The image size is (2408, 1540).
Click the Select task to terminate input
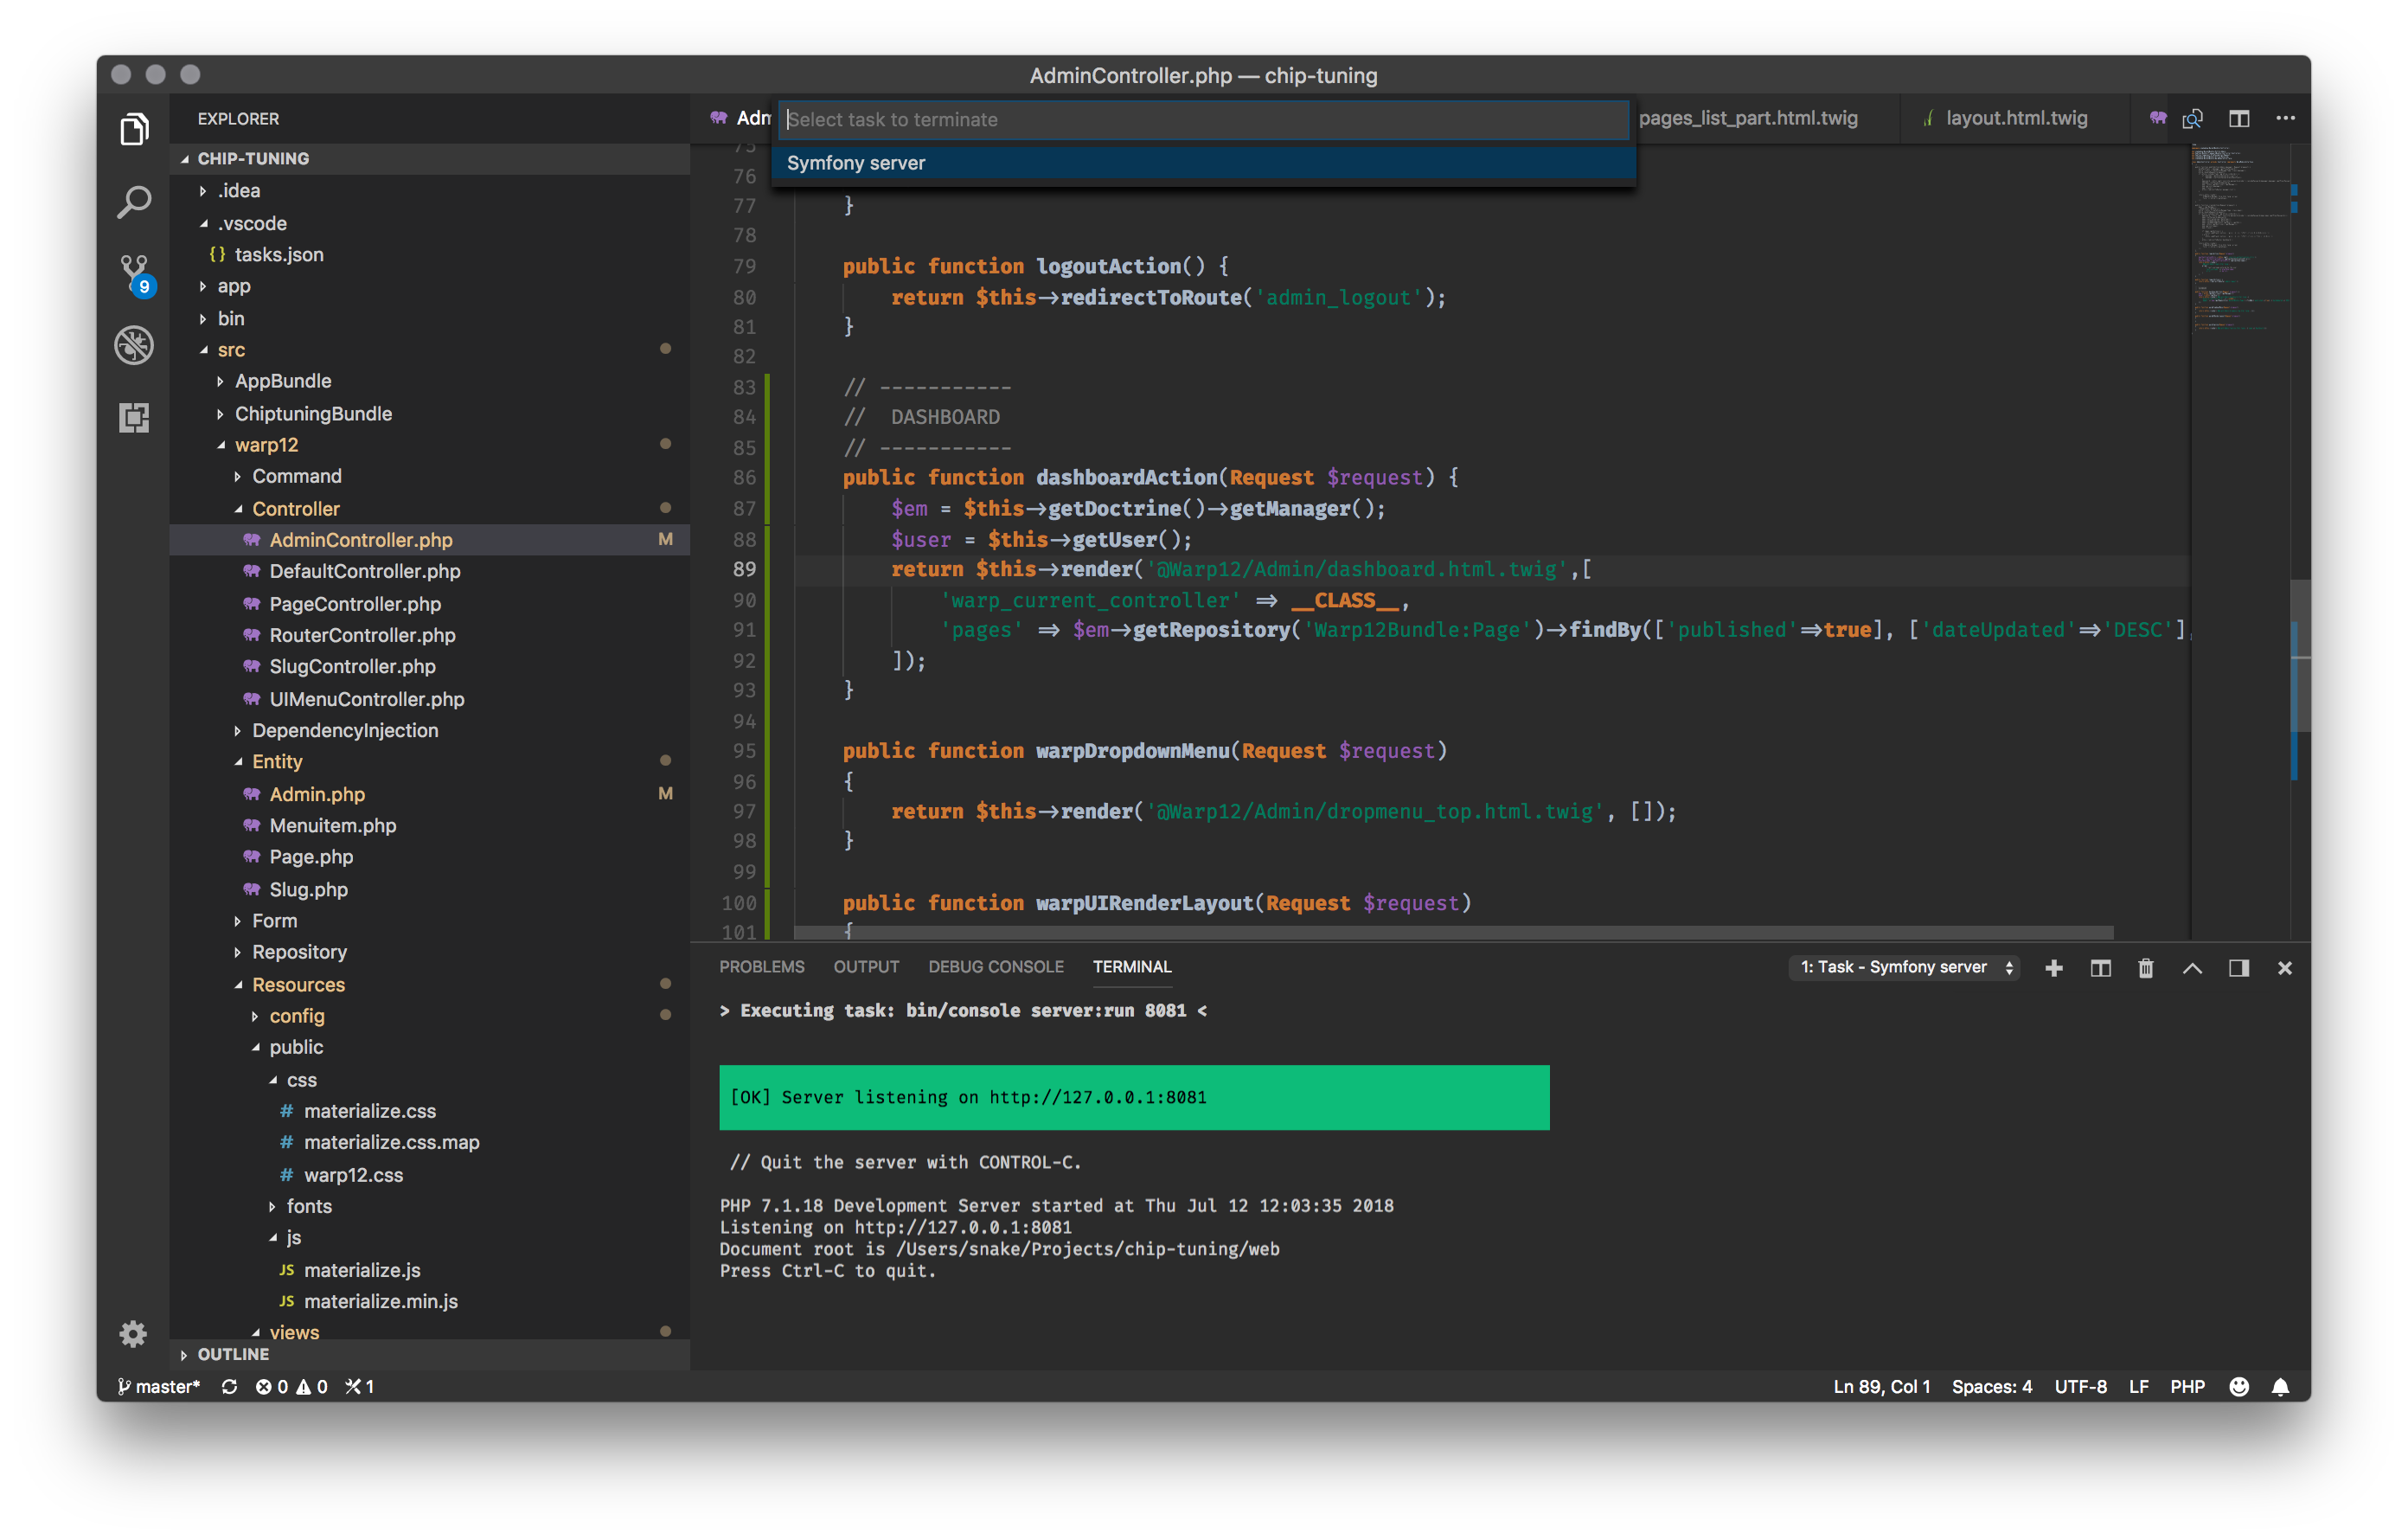1202,119
